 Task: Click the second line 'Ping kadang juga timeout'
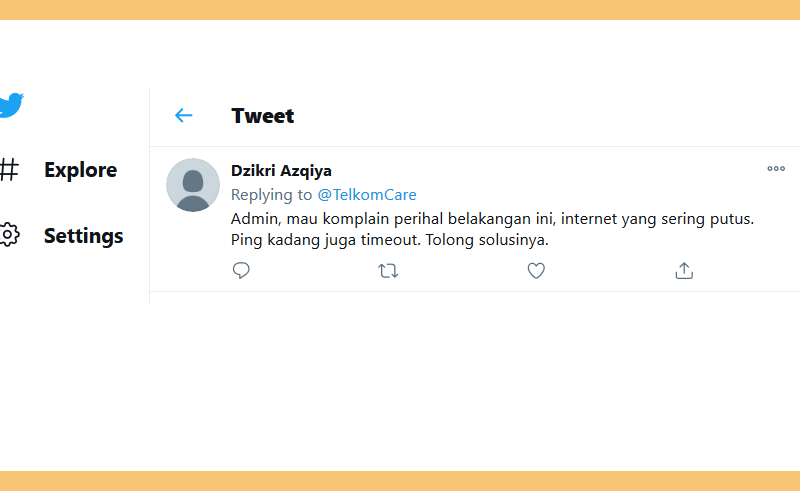coord(326,240)
